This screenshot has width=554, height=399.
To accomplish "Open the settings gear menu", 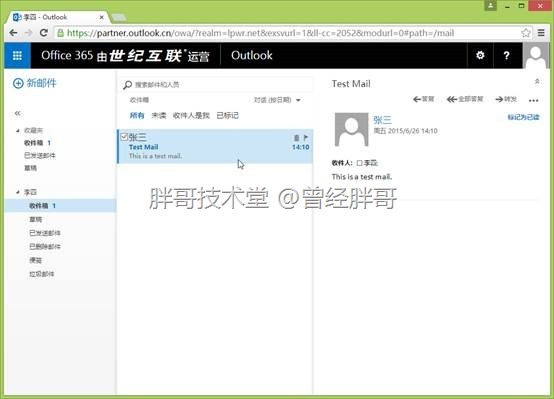I will click(x=480, y=55).
